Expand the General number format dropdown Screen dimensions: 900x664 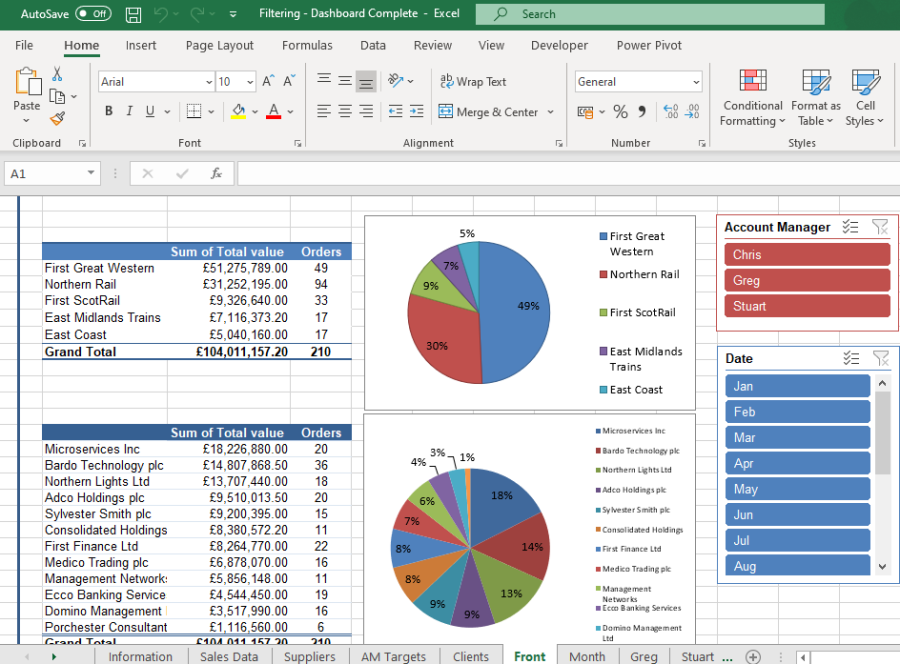coord(695,82)
